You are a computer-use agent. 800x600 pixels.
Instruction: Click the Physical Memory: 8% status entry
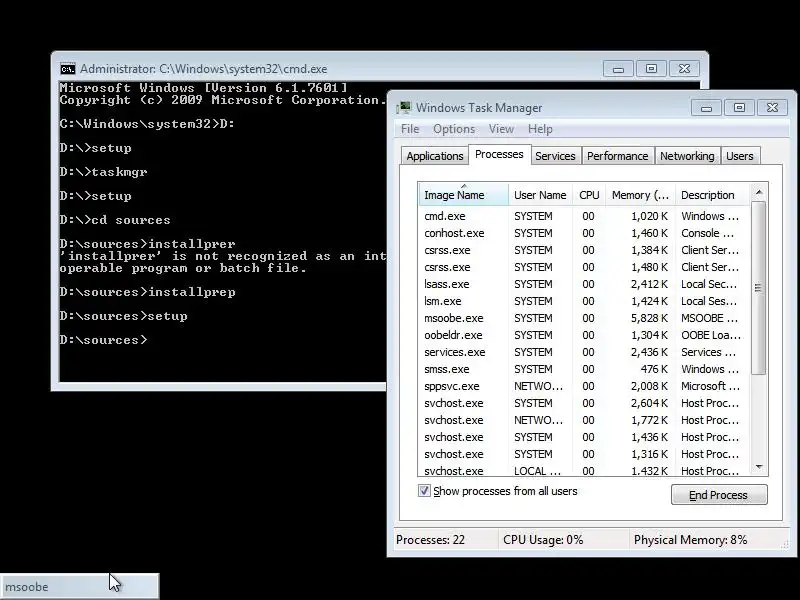(x=690, y=540)
